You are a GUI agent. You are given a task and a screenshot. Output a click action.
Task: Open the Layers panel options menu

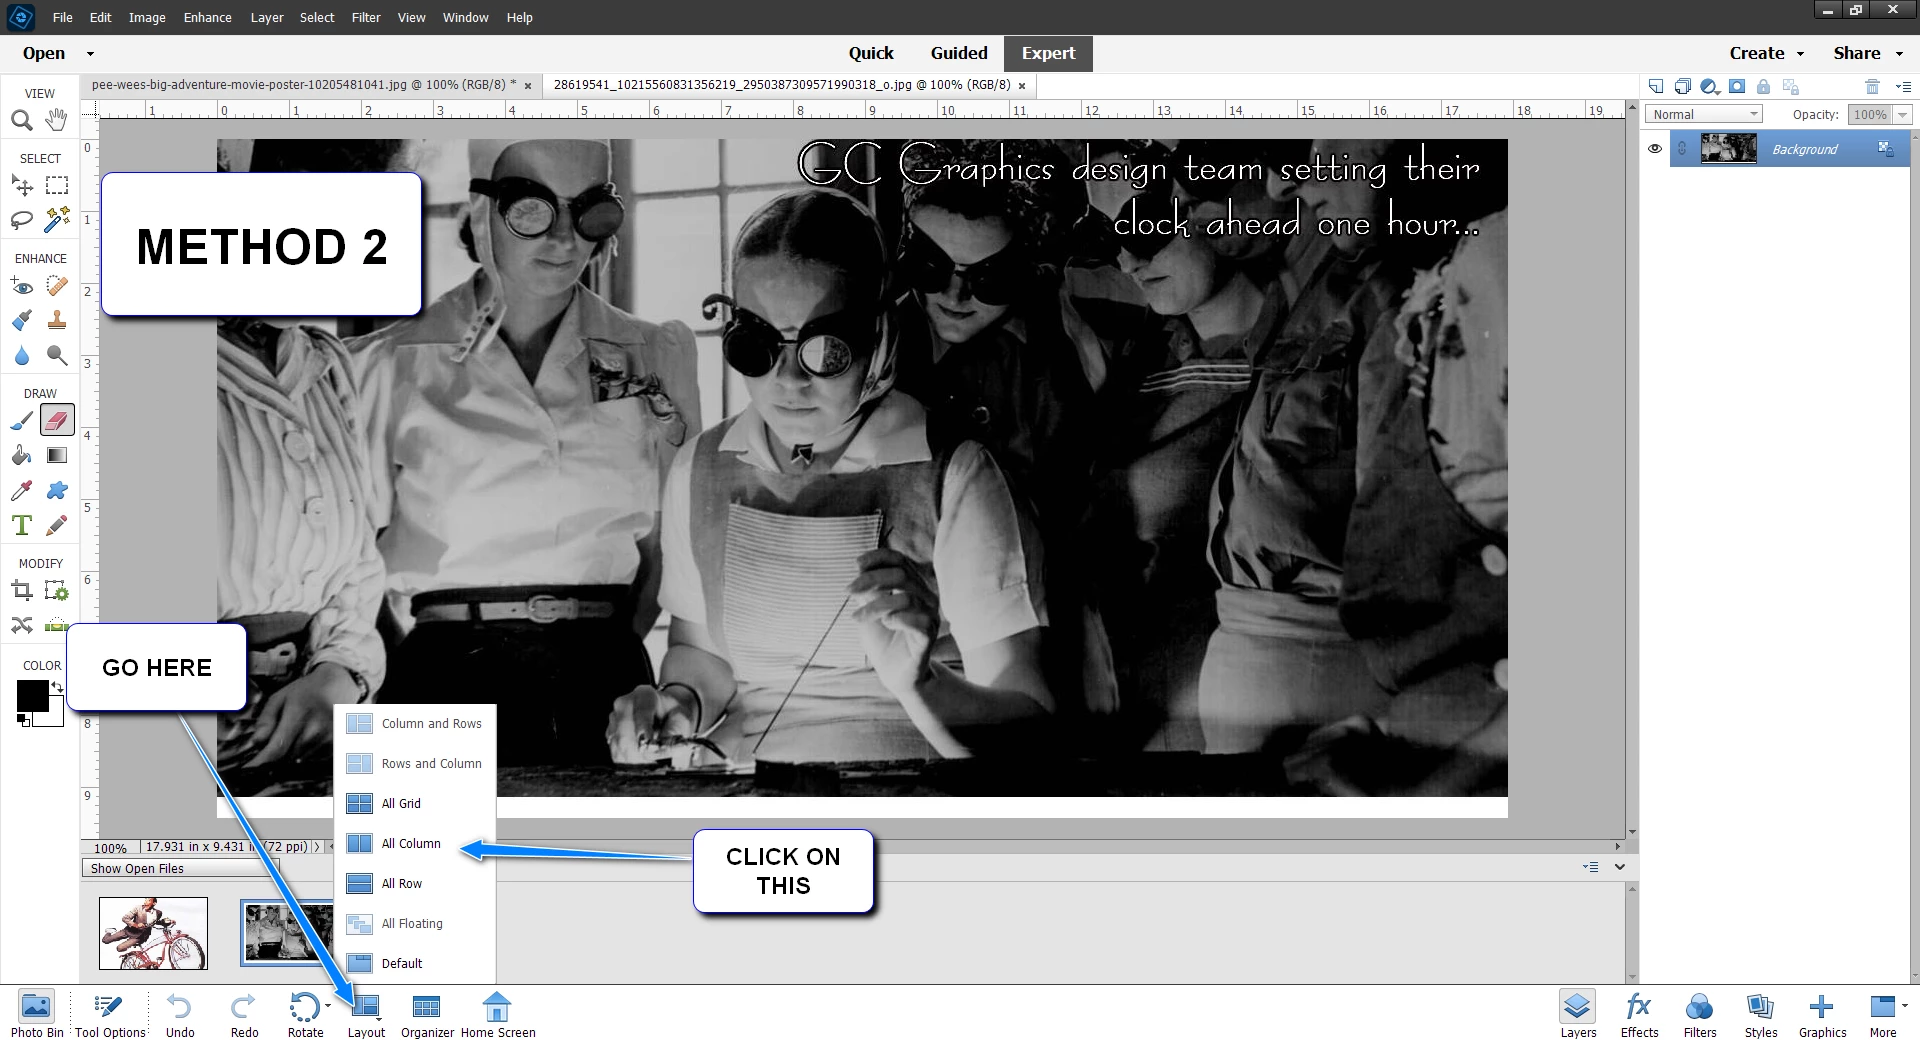tap(1904, 87)
